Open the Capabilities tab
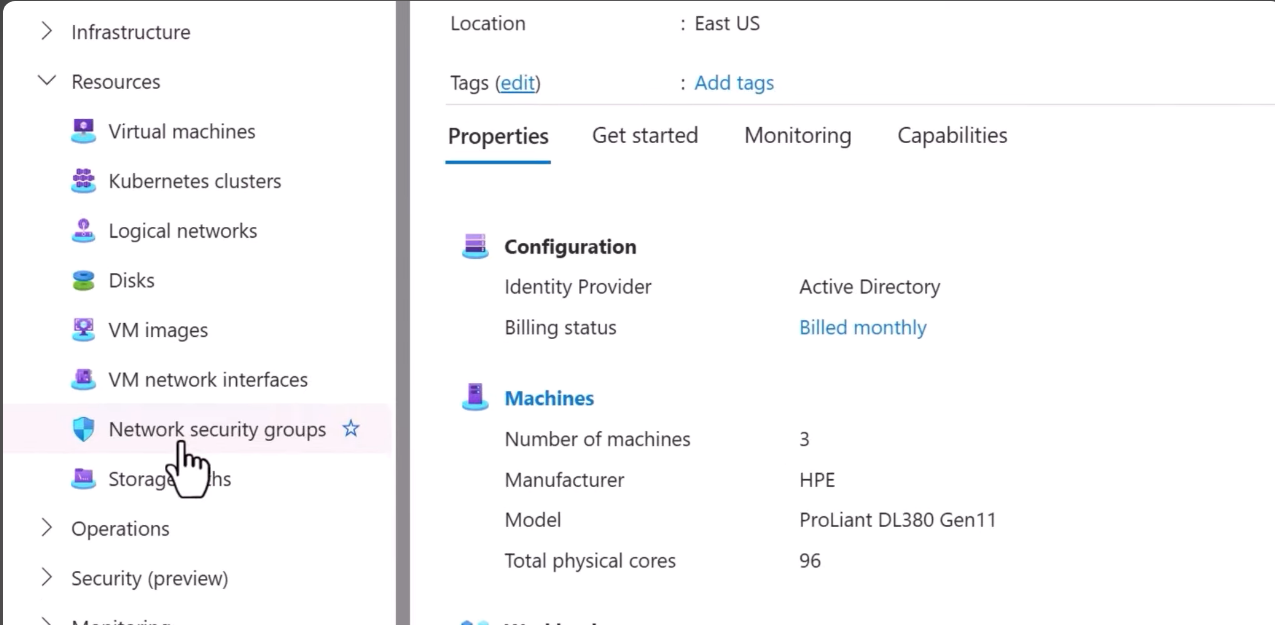The height and width of the screenshot is (625, 1275). click(952, 136)
